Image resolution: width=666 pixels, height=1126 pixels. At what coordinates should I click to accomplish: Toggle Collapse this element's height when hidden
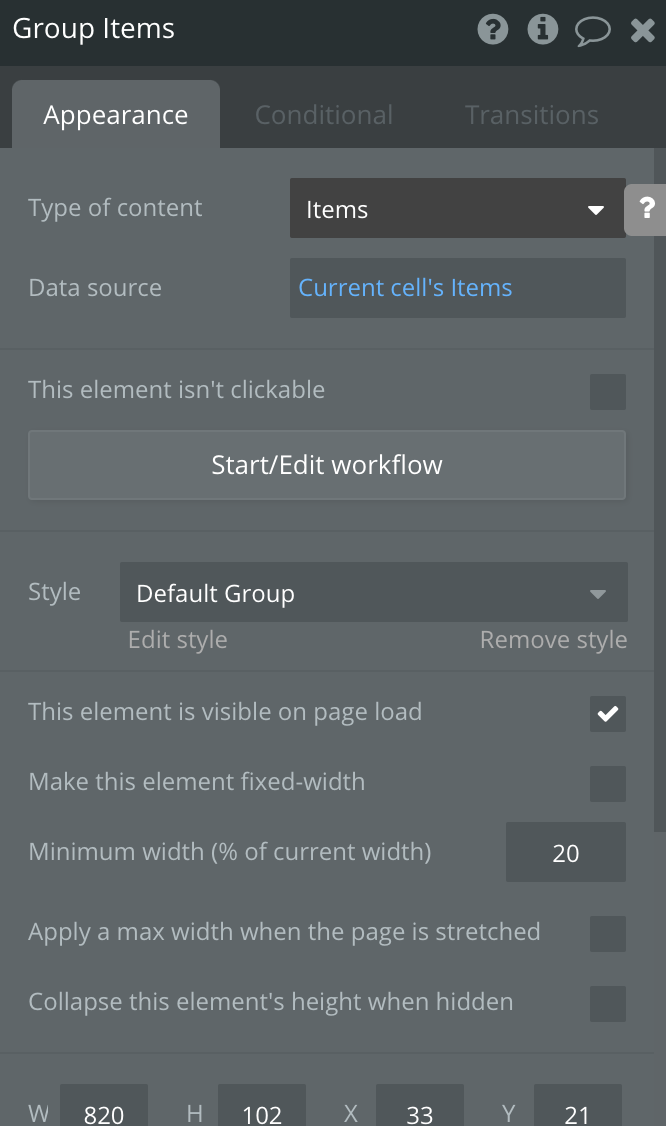click(x=607, y=1003)
